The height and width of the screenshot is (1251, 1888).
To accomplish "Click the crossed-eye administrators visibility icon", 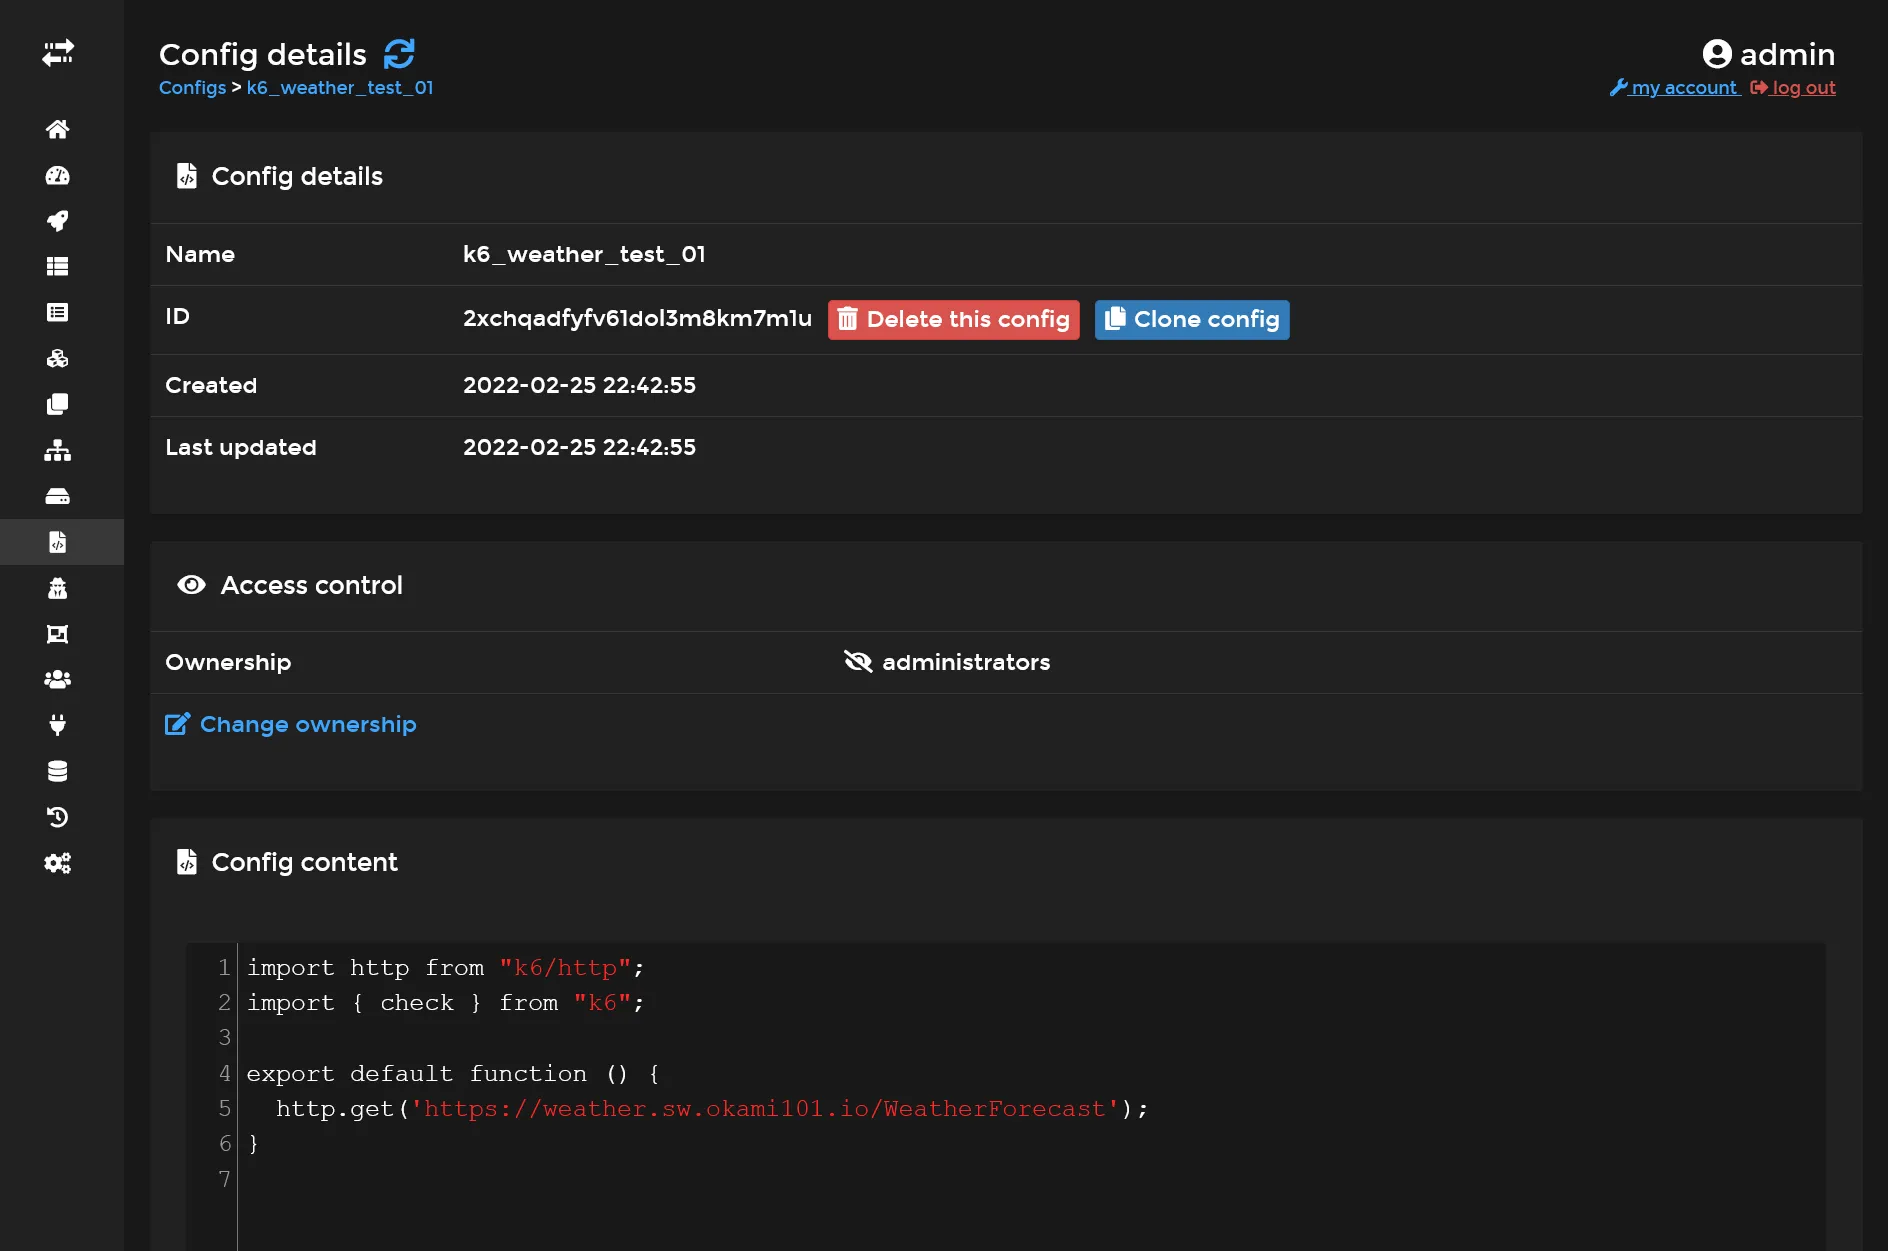I will pyautogui.click(x=858, y=662).
